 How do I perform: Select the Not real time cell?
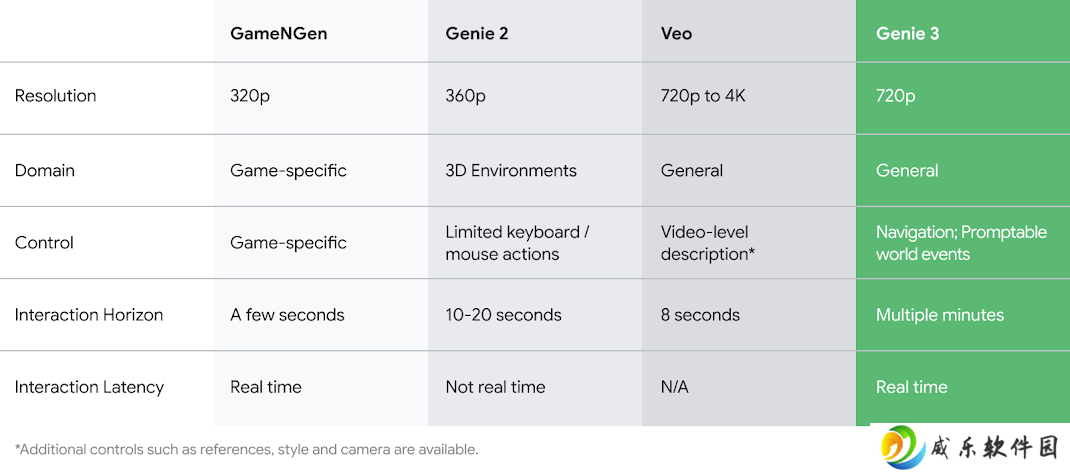(495, 387)
